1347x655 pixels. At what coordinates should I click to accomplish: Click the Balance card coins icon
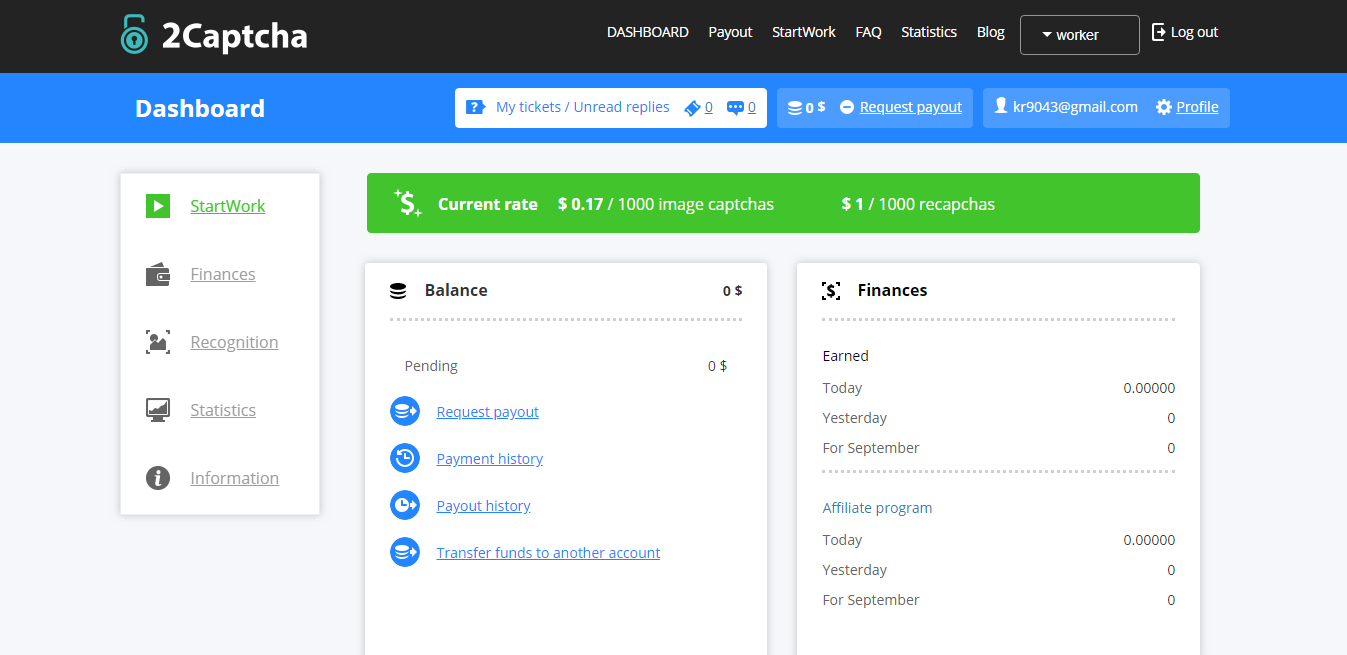(x=398, y=291)
